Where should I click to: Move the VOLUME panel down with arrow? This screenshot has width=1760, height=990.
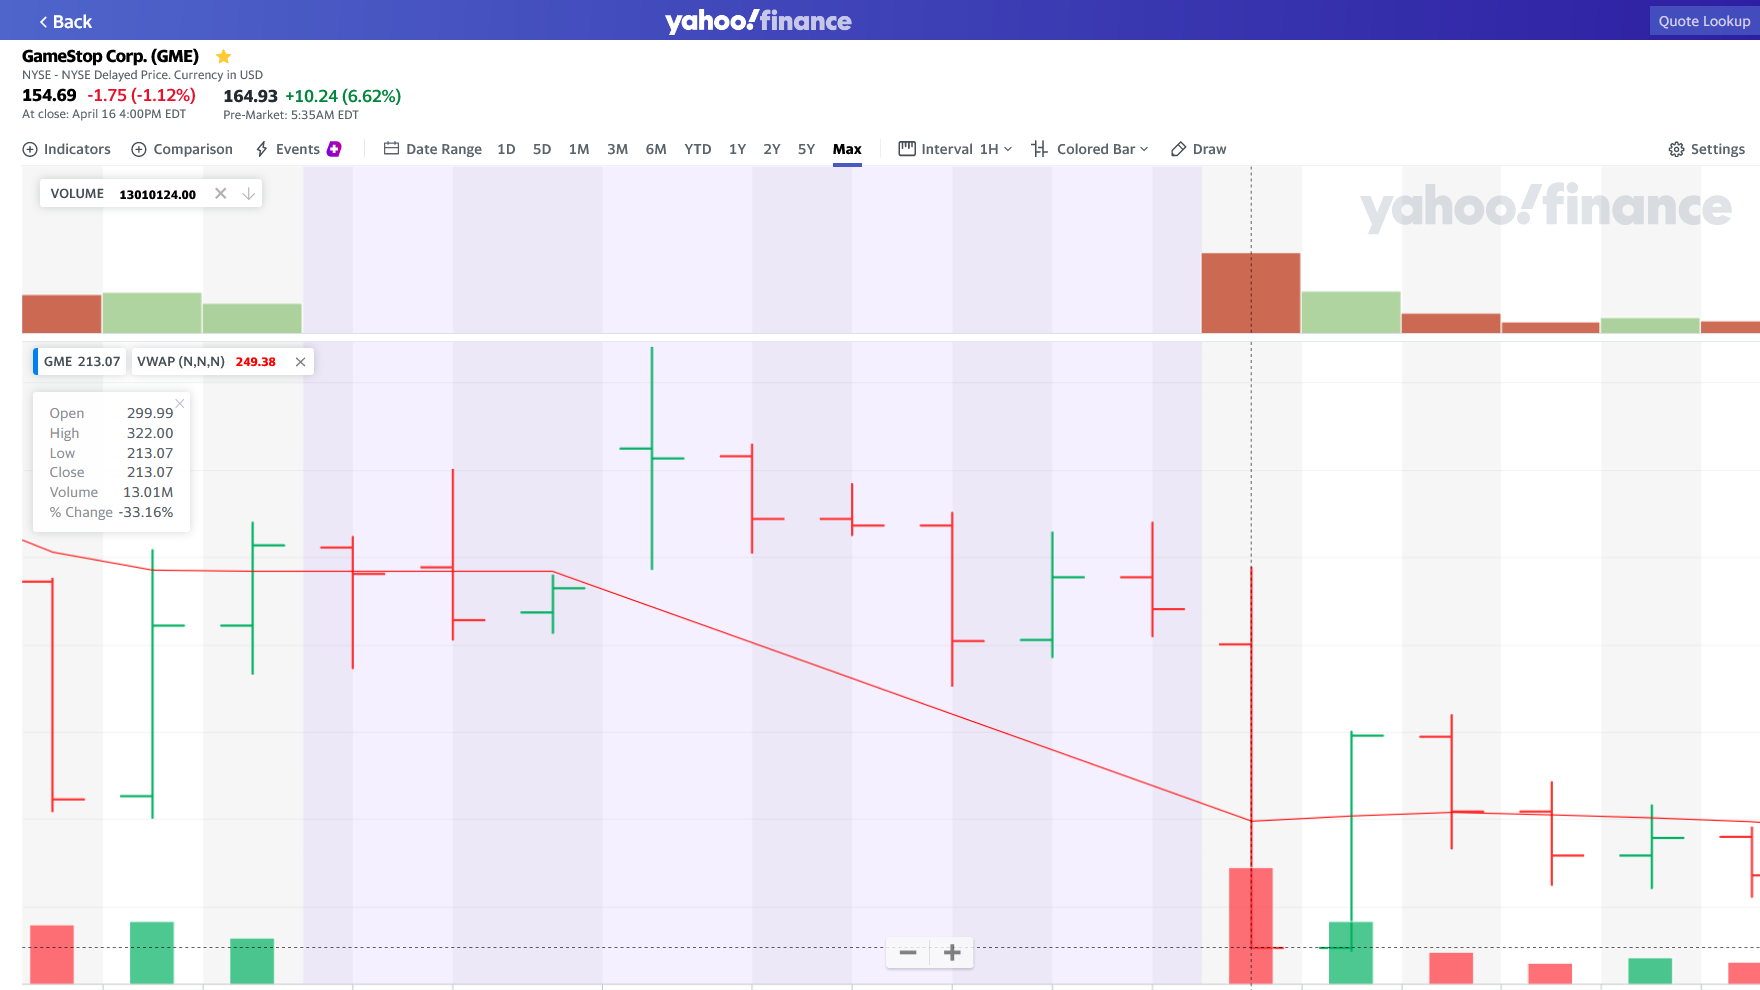click(248, 193)
